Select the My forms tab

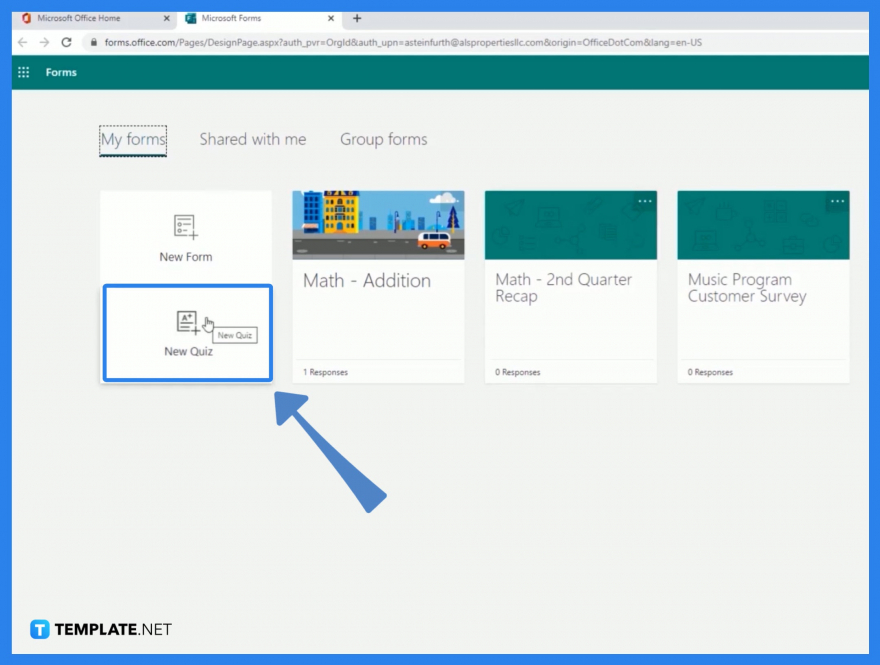pyautogui.click(x=132, y=139)
